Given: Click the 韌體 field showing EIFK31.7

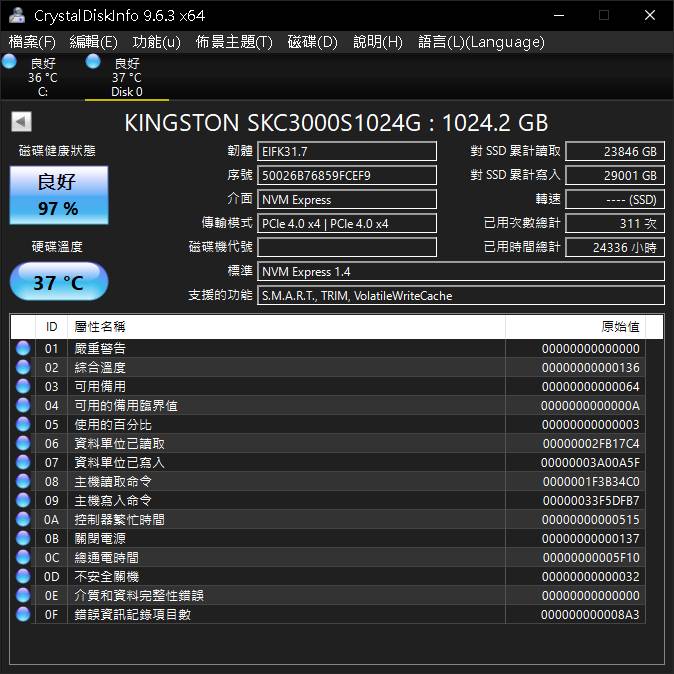Looking at the screenshot, I should pyautogui.click(x=347, y=151).
